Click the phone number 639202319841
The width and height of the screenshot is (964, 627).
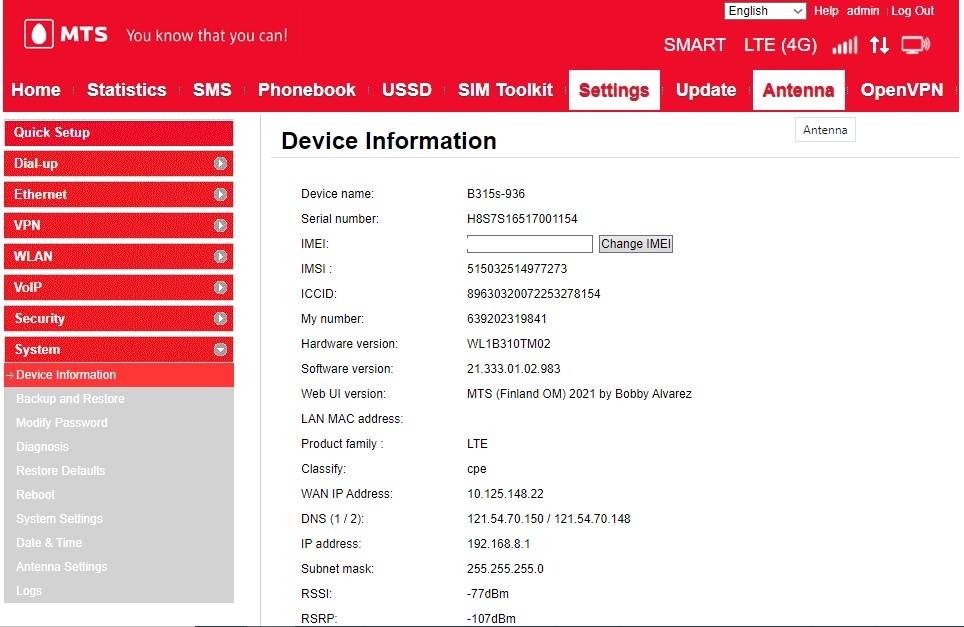tap(507, 319)
